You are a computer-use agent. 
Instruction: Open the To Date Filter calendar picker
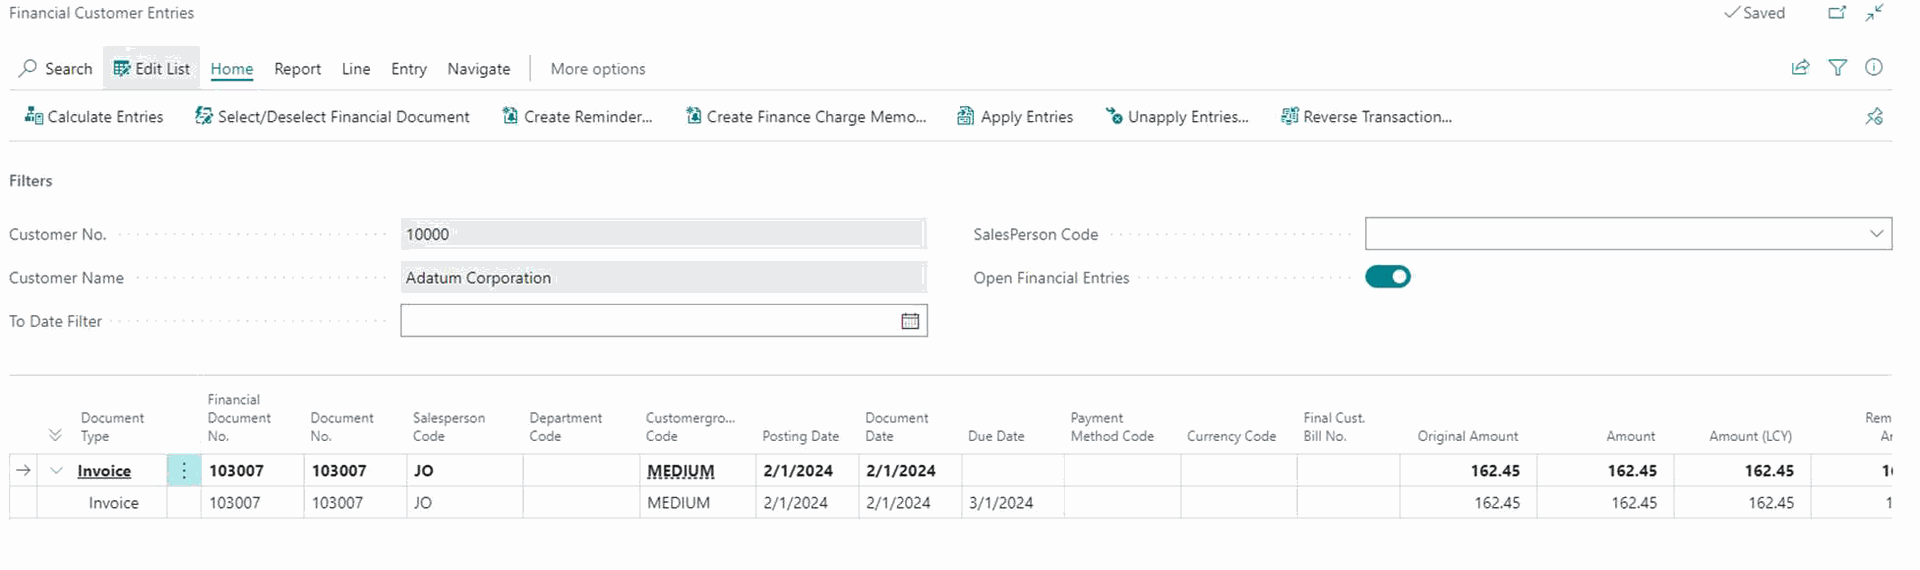coord(910,321)
